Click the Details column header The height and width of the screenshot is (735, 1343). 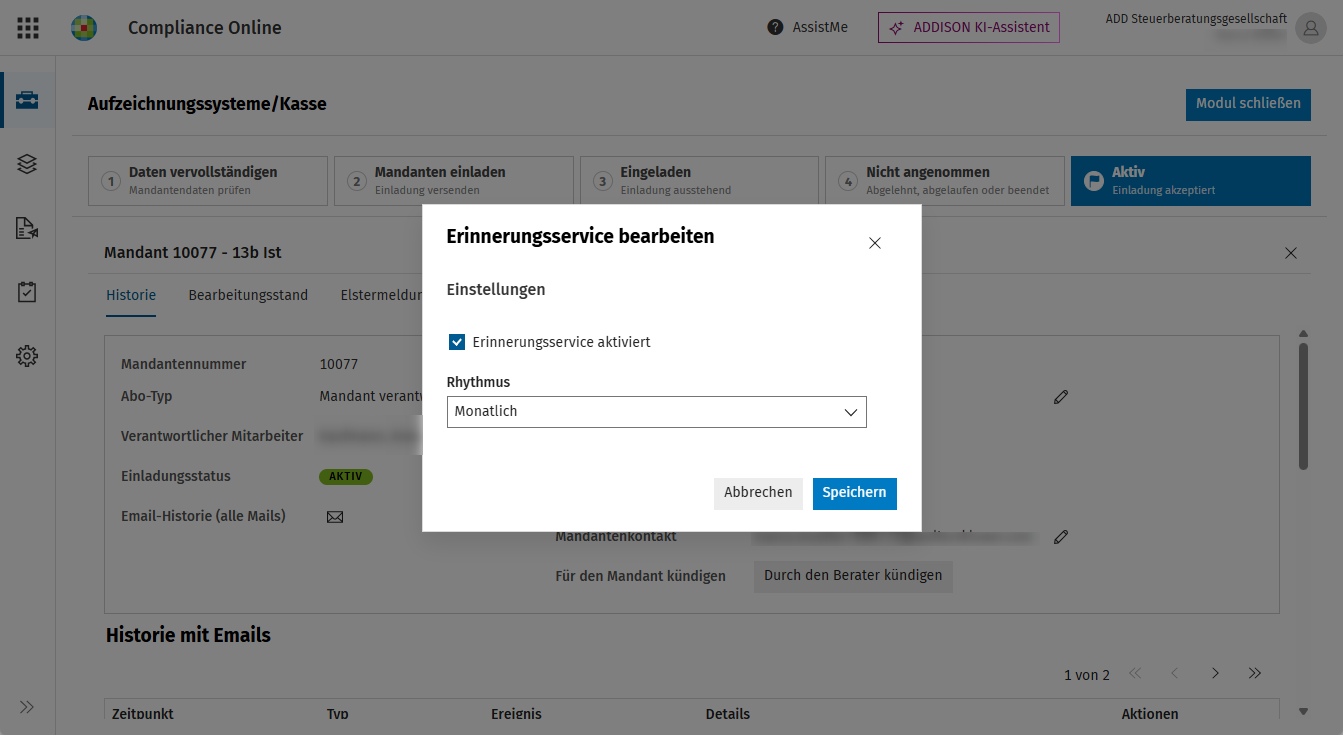click(728, 714)
